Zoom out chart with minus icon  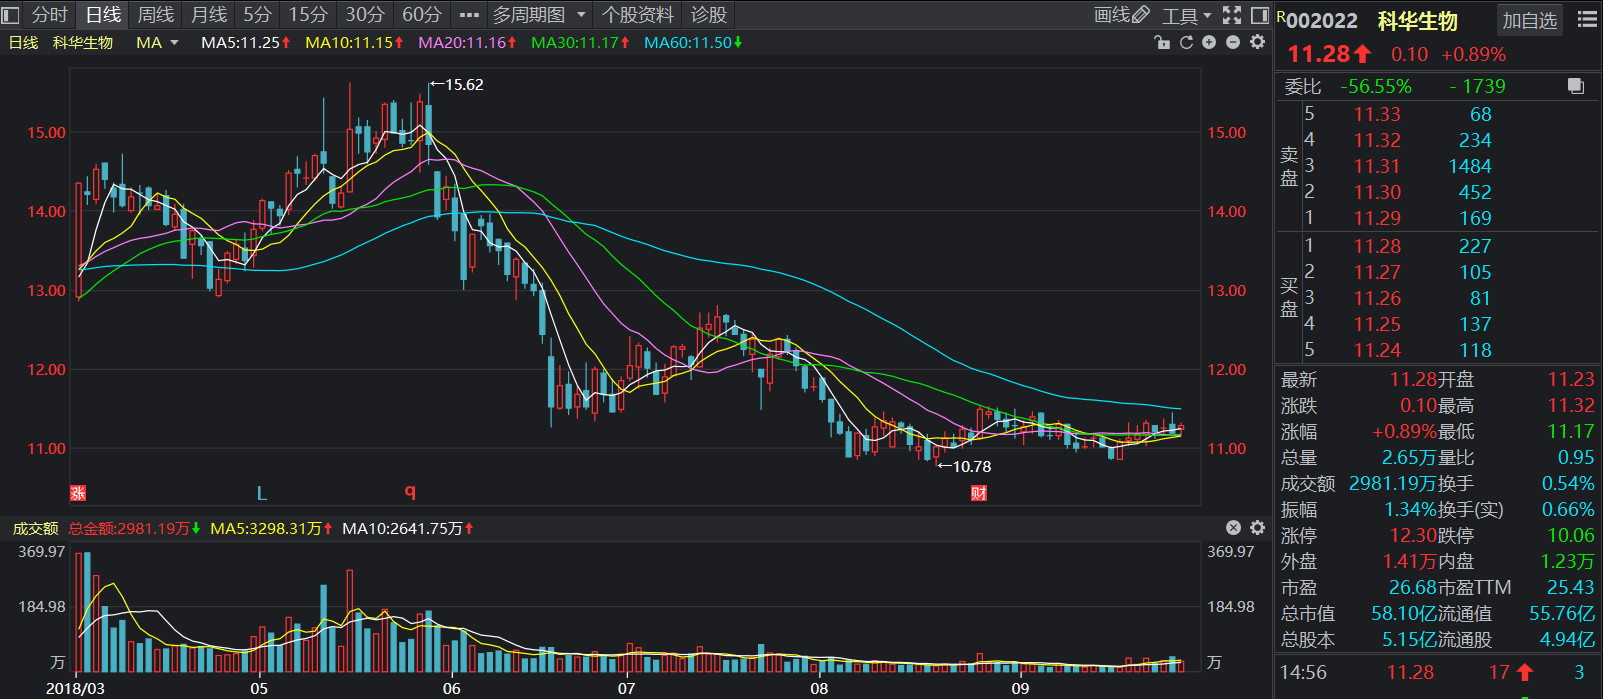[x=1233, y=42]
